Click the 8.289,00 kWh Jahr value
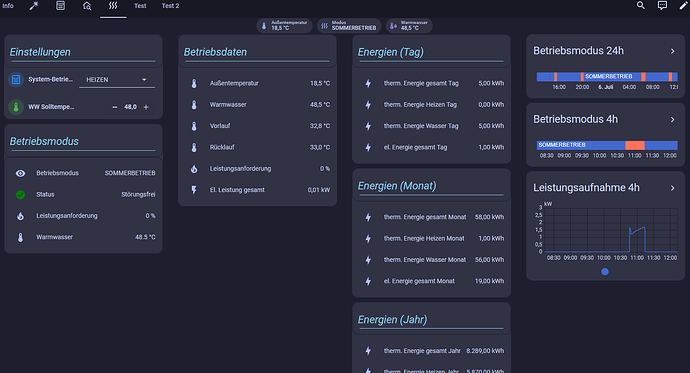Image resolution: width=690 pixels, height=373 pixels. coord(485,351)
